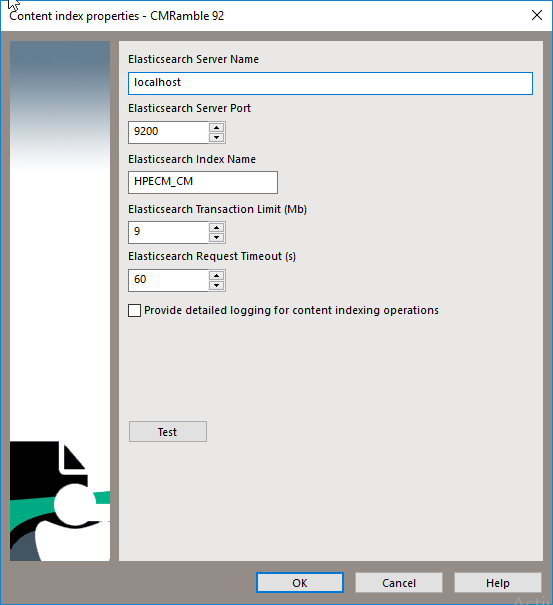Increase the Request Timeout value
The image size is (553, 605).
(x=216, y=275)
